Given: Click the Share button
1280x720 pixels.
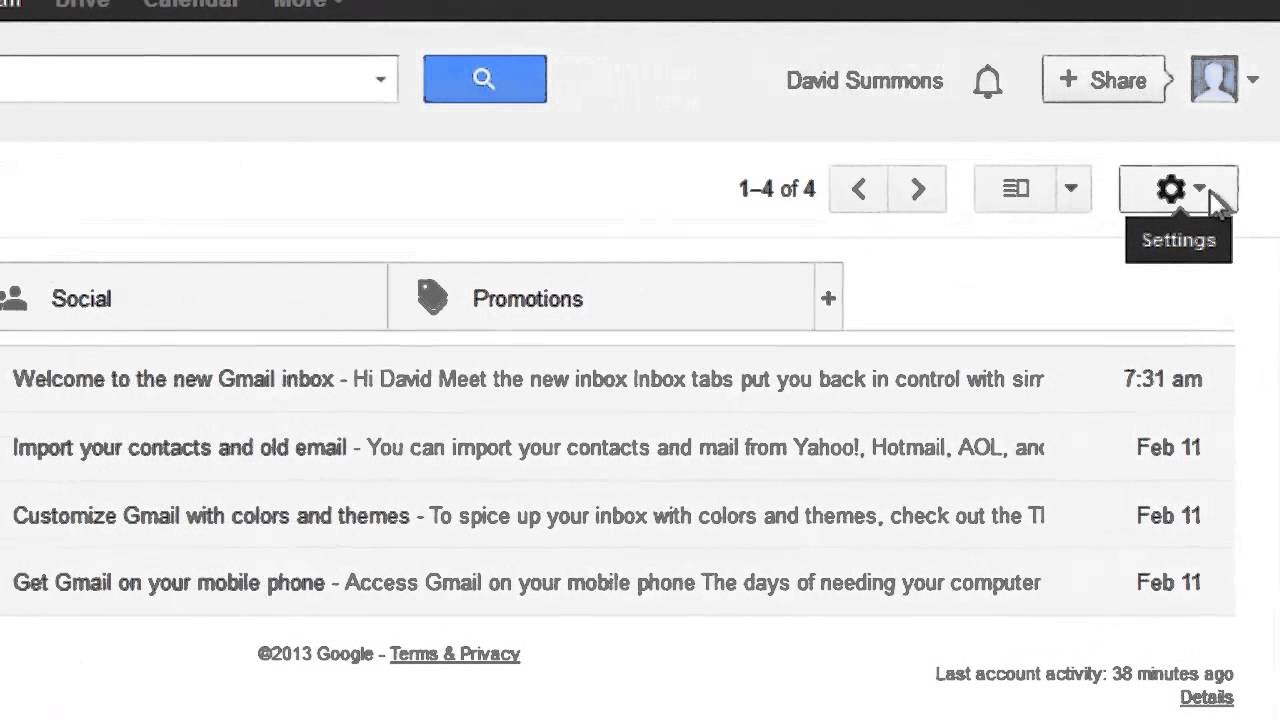Looking at the screenshot, I should 1104,80.
